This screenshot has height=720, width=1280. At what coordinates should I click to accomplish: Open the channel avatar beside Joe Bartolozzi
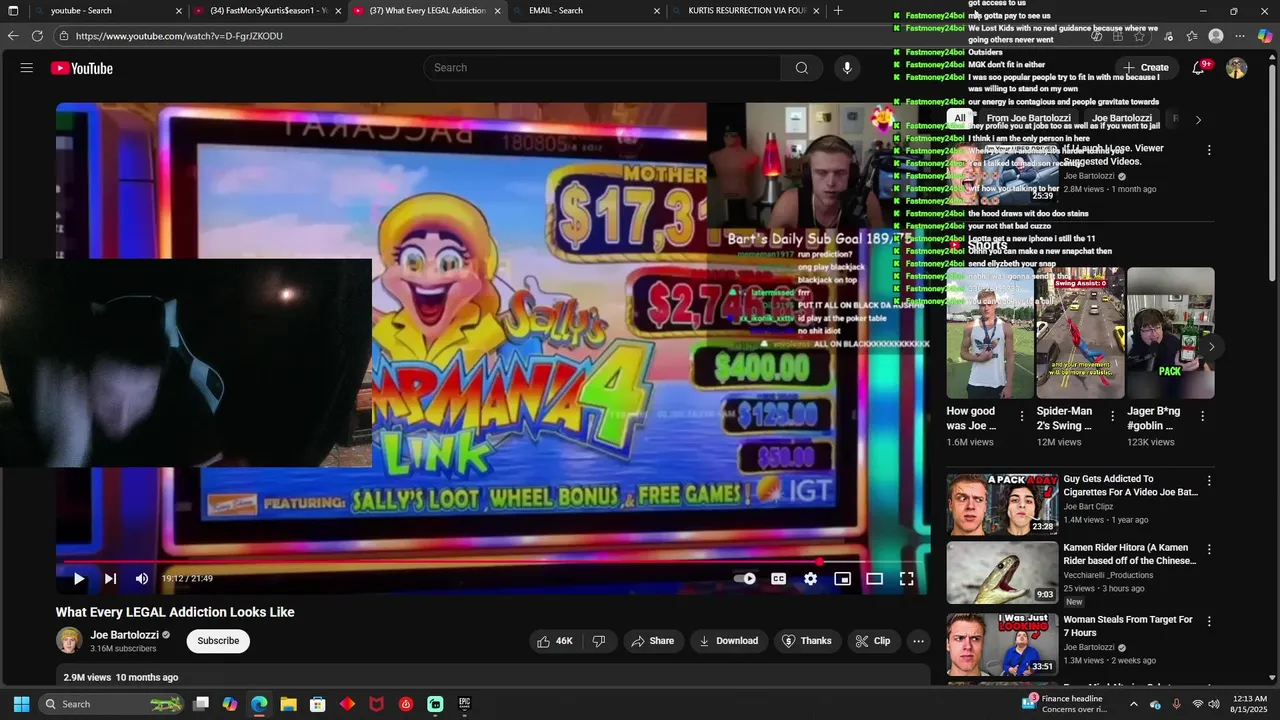(x=69, y=641)
